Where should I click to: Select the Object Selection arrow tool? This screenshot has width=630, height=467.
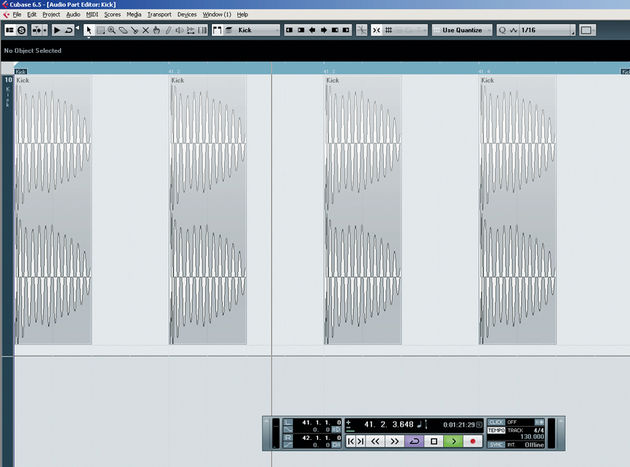(x=89, y=30)
